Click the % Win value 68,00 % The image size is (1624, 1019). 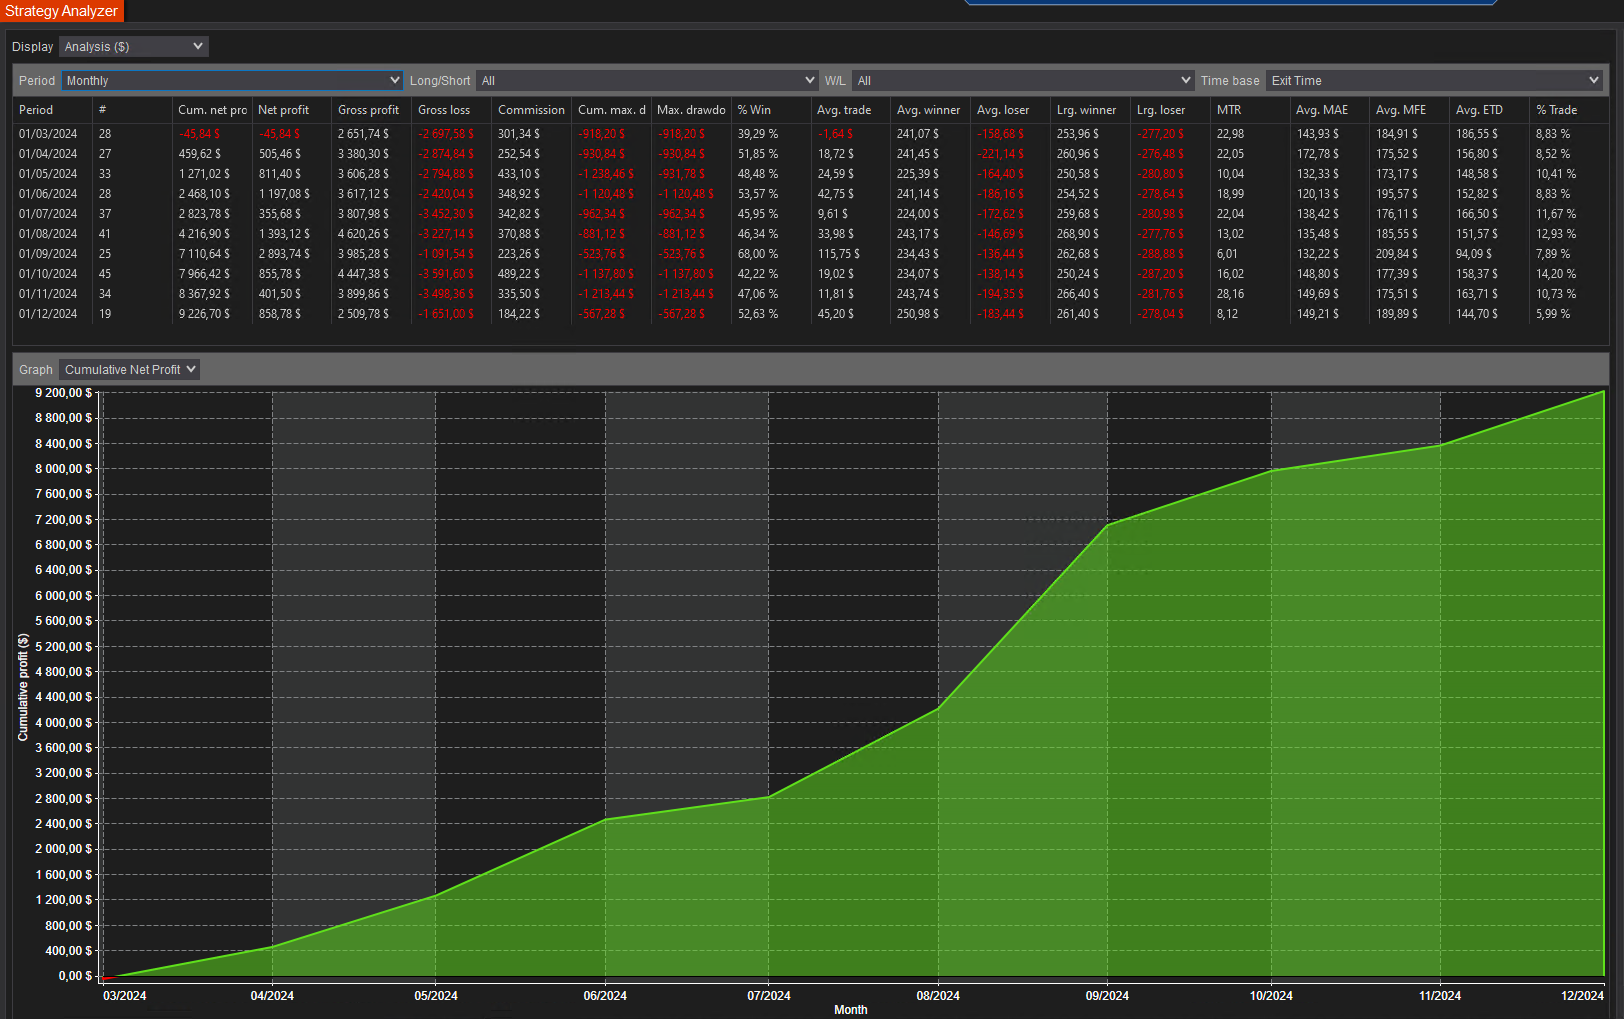pos(758,254)
